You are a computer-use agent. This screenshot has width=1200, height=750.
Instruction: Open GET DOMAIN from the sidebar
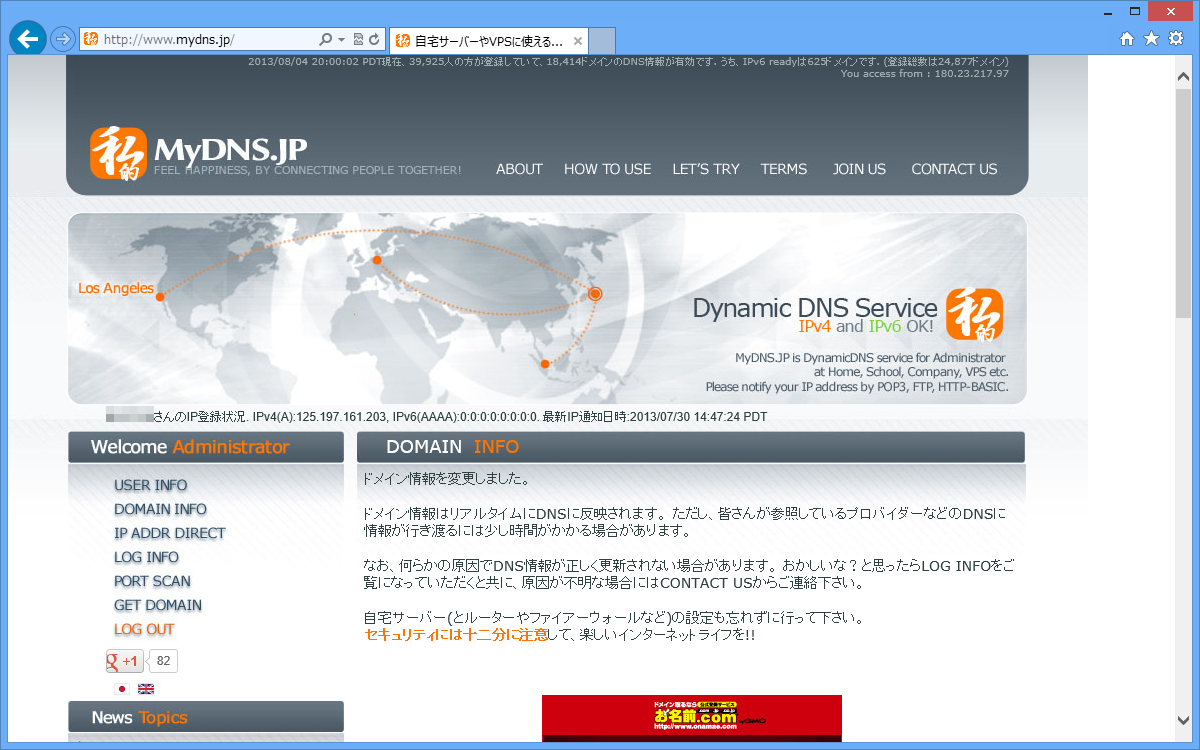click(x=158, y=605)
